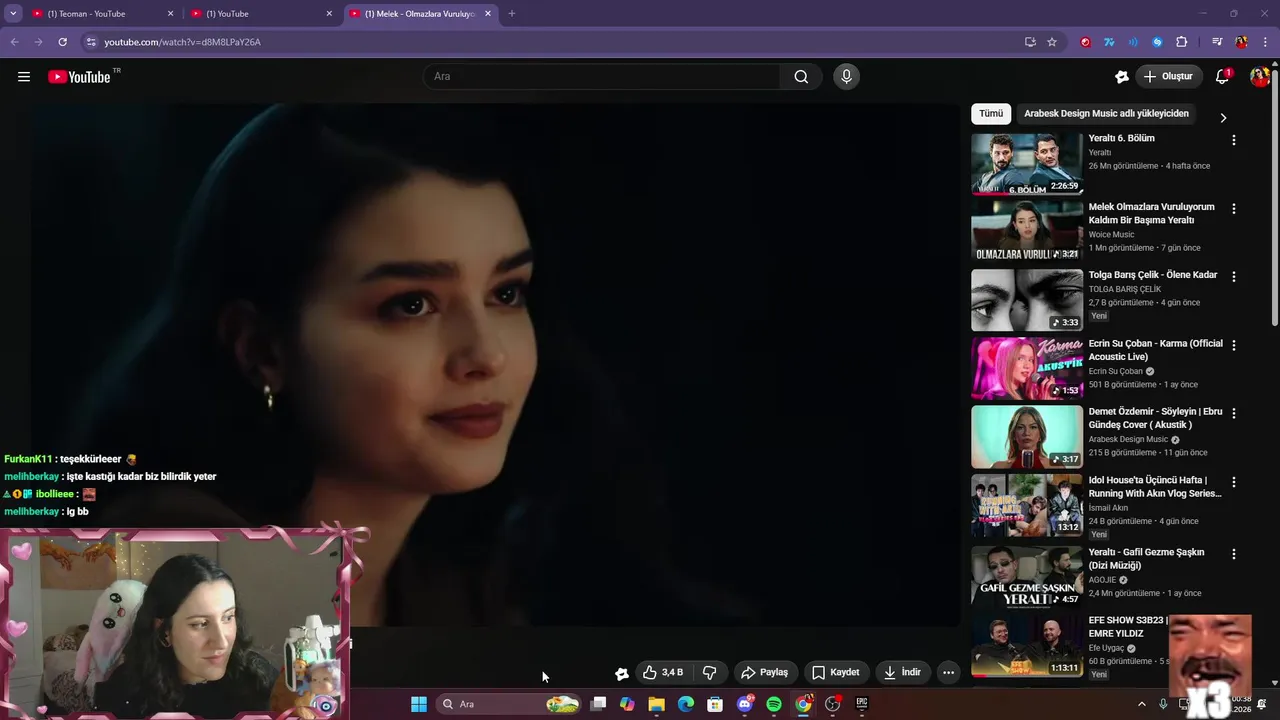Like the video with 3,4 B
Image resolution: width=1280 pixels, height=720 pixels.
click(x=663, y=672)
